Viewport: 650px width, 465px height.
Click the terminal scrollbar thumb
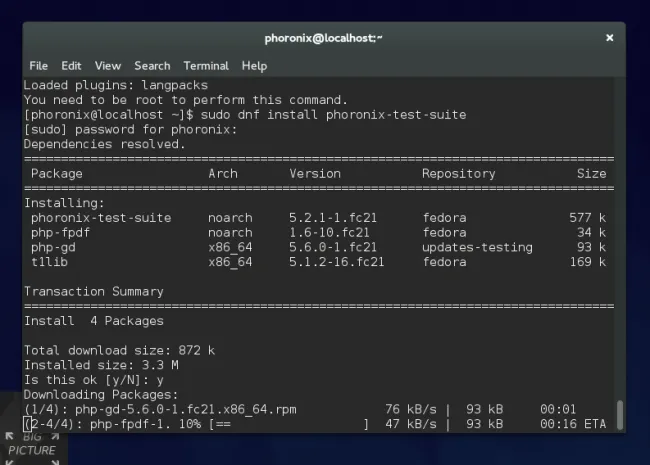tap(620, 415)
